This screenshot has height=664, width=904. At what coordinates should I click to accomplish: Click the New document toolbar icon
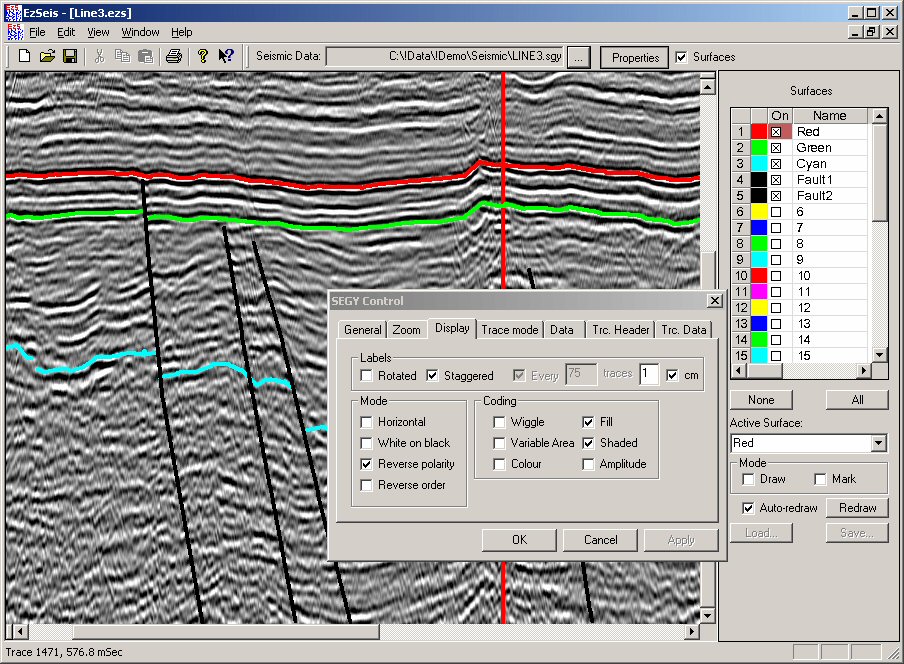(25, 57)
